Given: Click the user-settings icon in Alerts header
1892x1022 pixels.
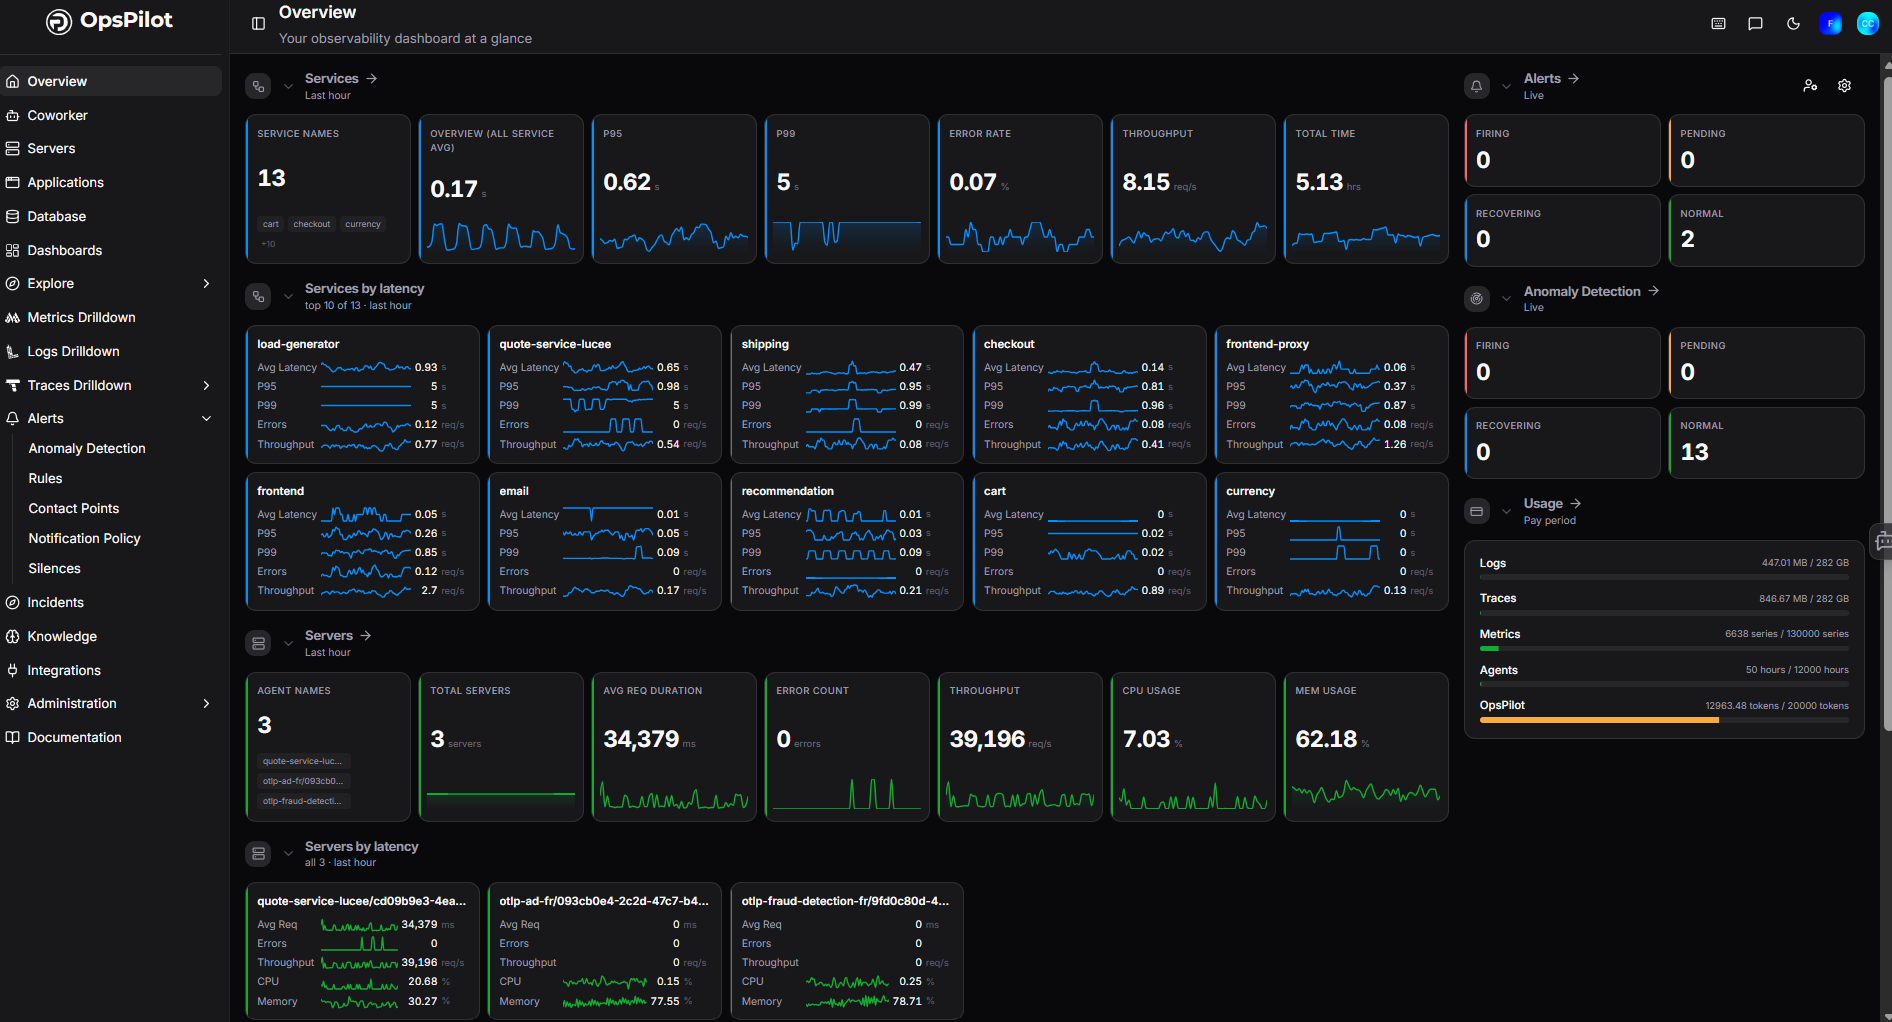Looking at the screenshot, I should pyautogui.click(x=1810, y=86).
